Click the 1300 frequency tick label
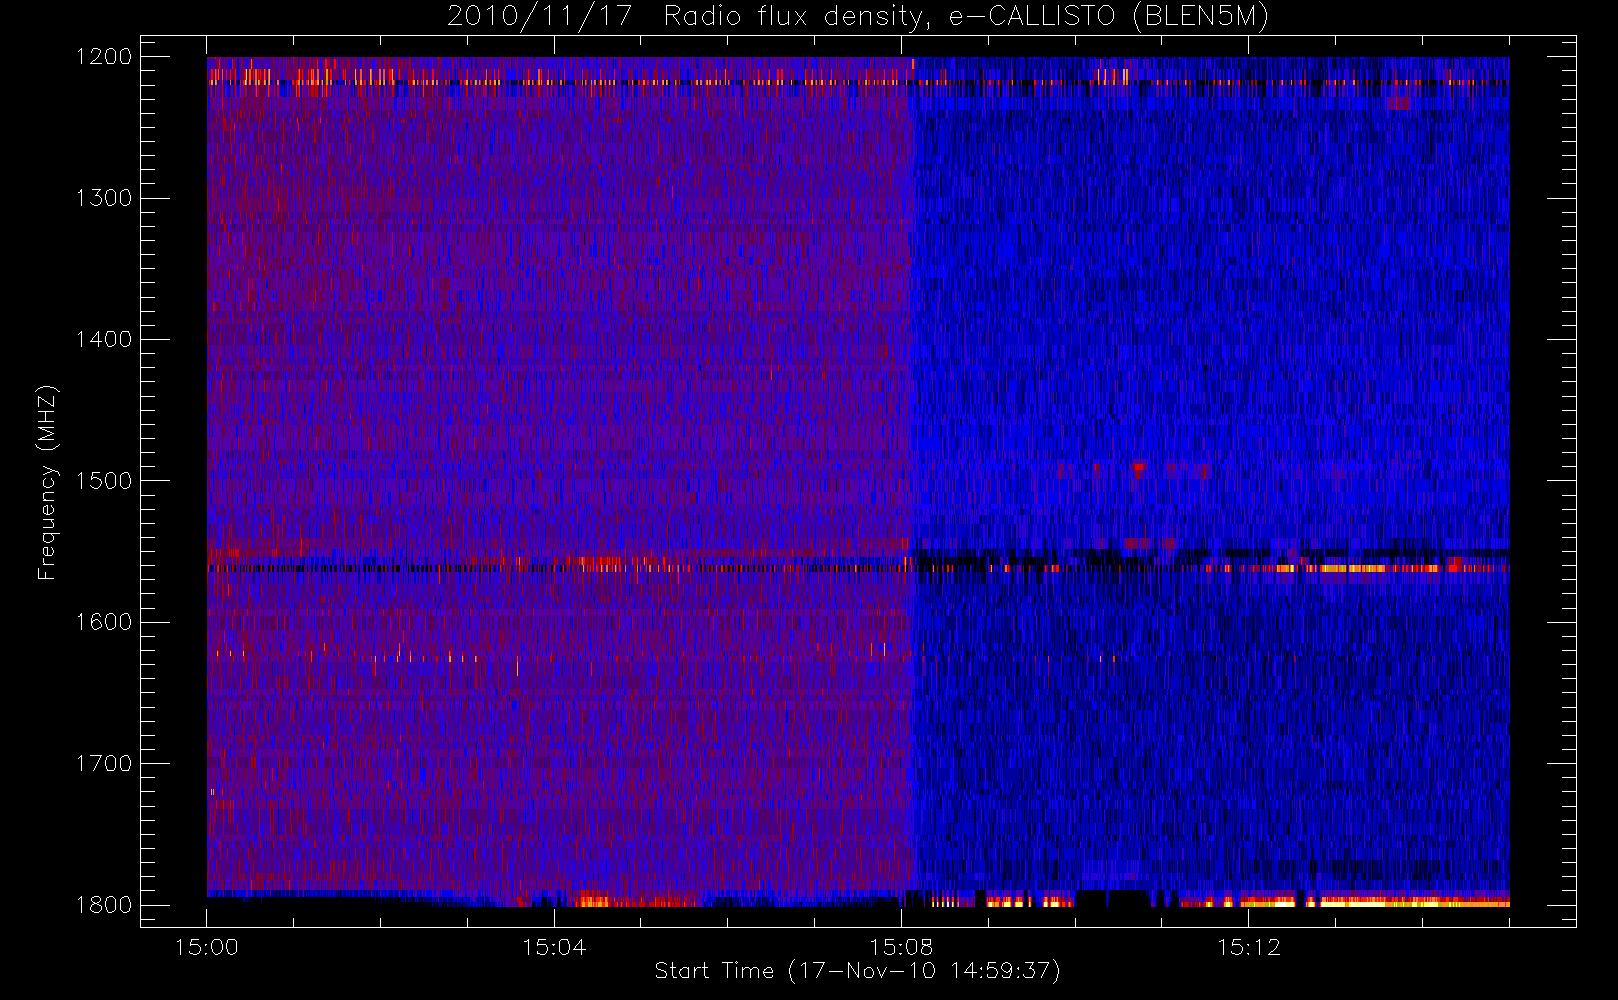Image resolution: width=1618 pixels, height=1000 pixels. [104, 198]
